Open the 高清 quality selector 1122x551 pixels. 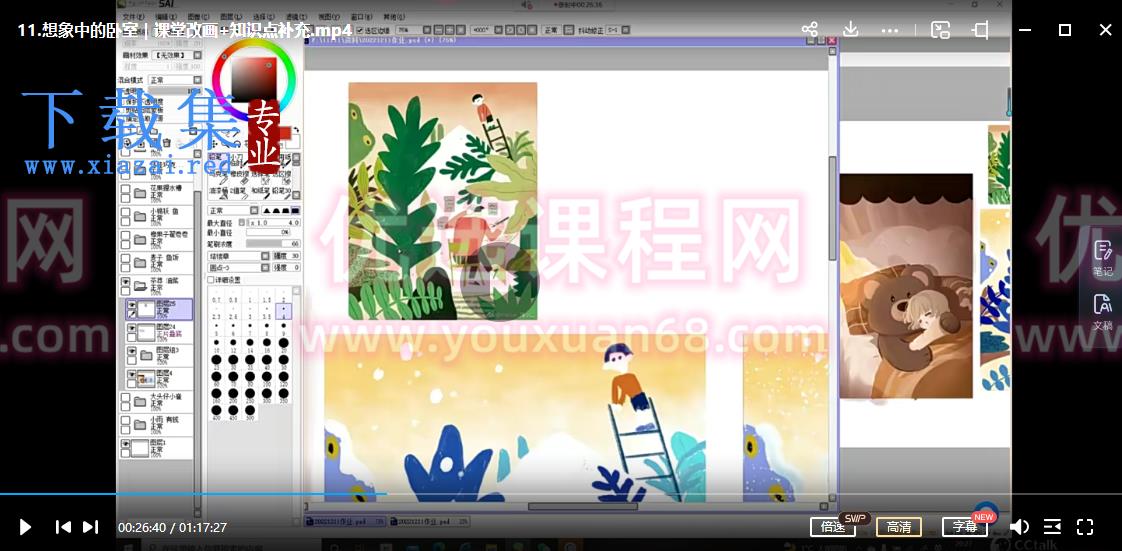[899, 527]
